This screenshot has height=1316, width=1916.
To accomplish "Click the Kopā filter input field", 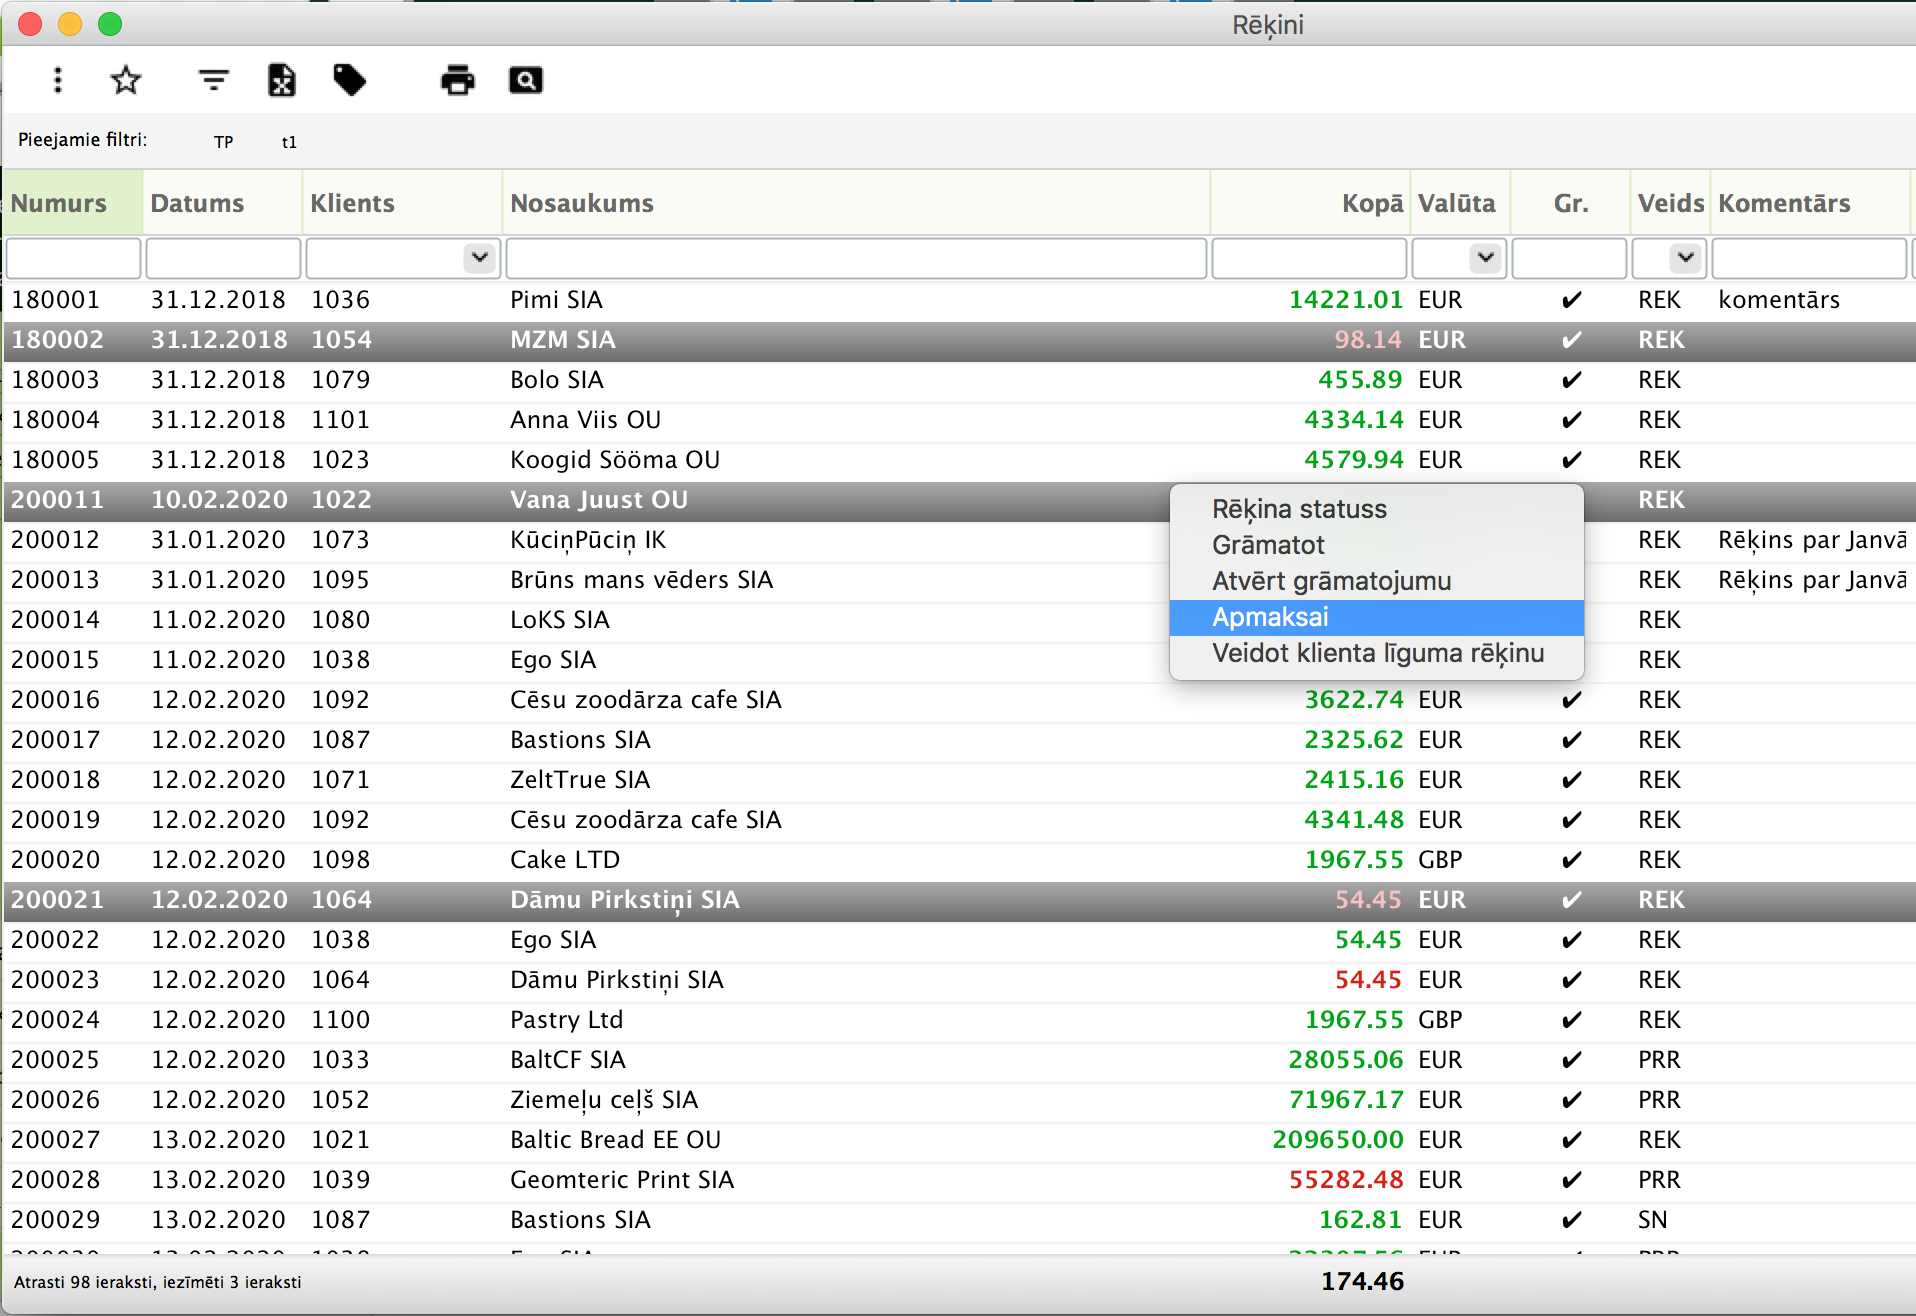I will pyautogui.click(x=1310, y=258).
